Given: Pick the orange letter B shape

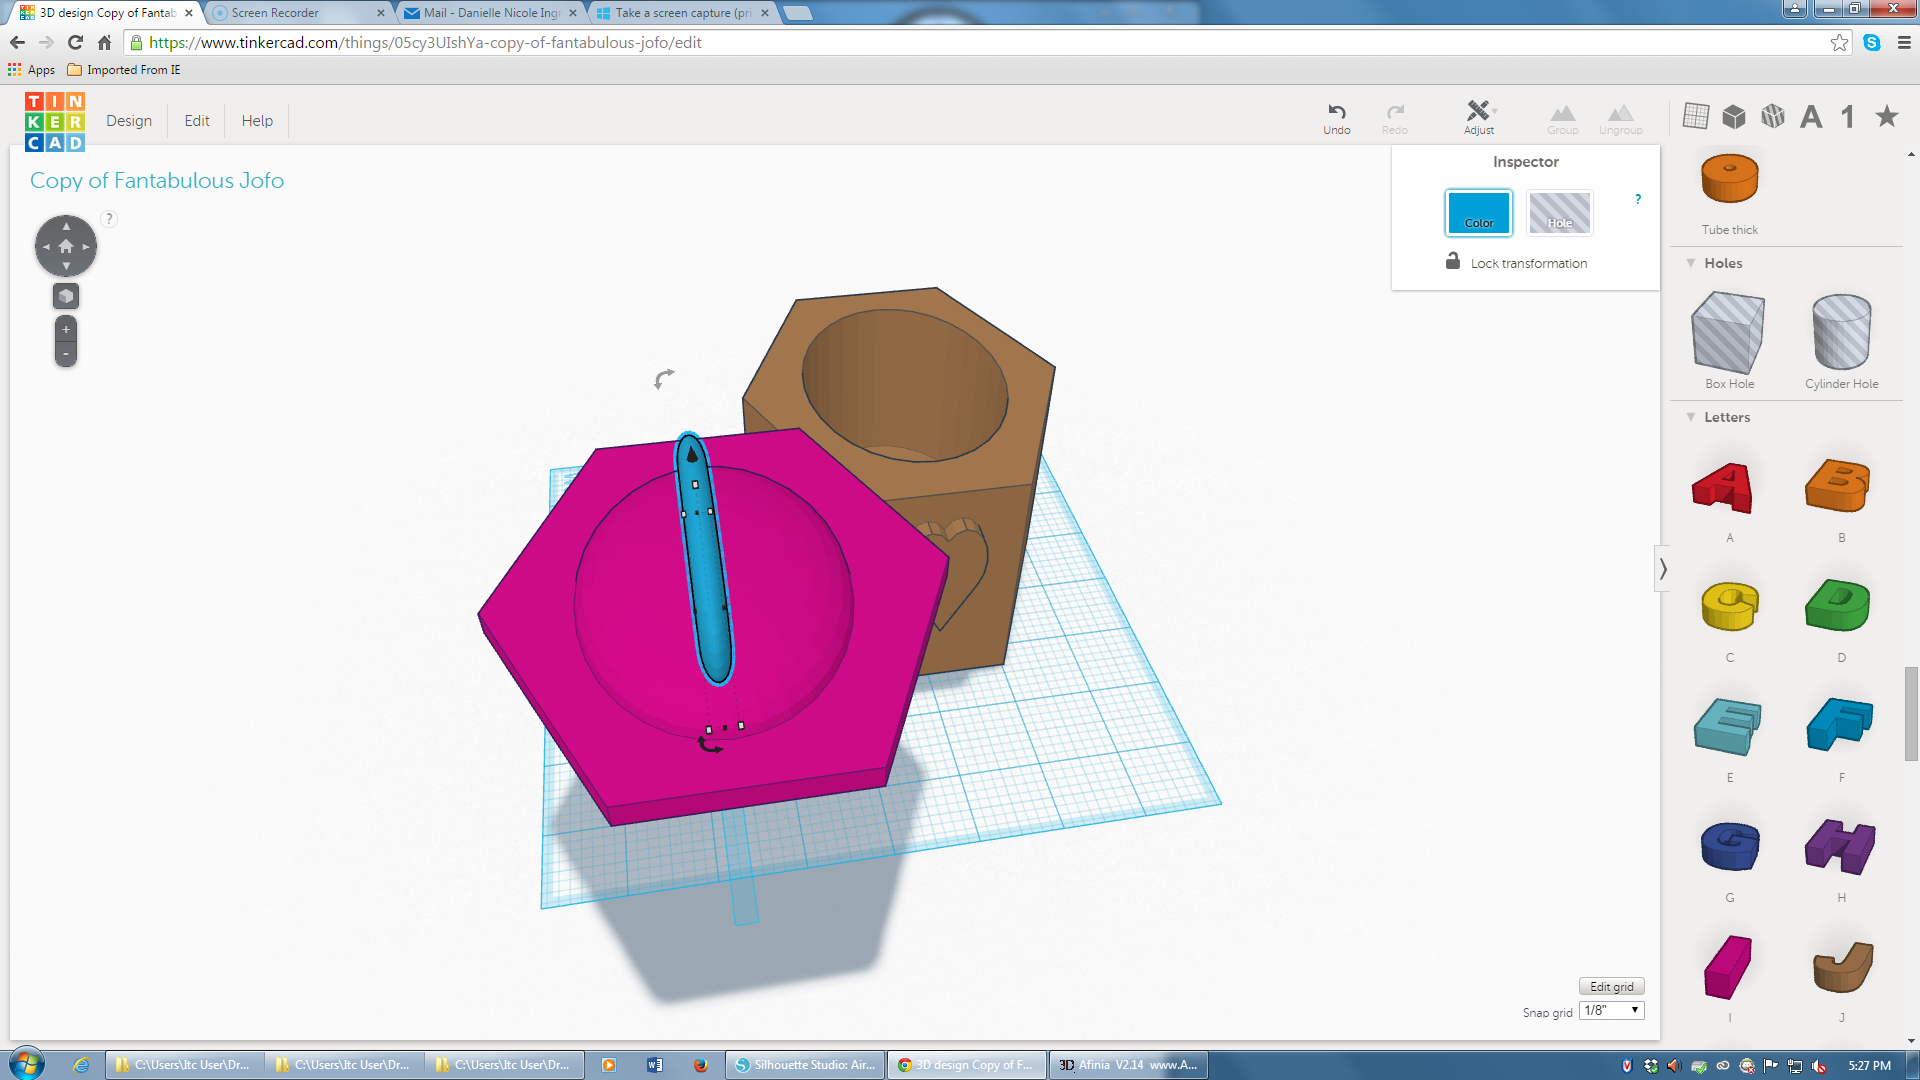Looking at the screenshot, I should click(x=1838, y=486).
